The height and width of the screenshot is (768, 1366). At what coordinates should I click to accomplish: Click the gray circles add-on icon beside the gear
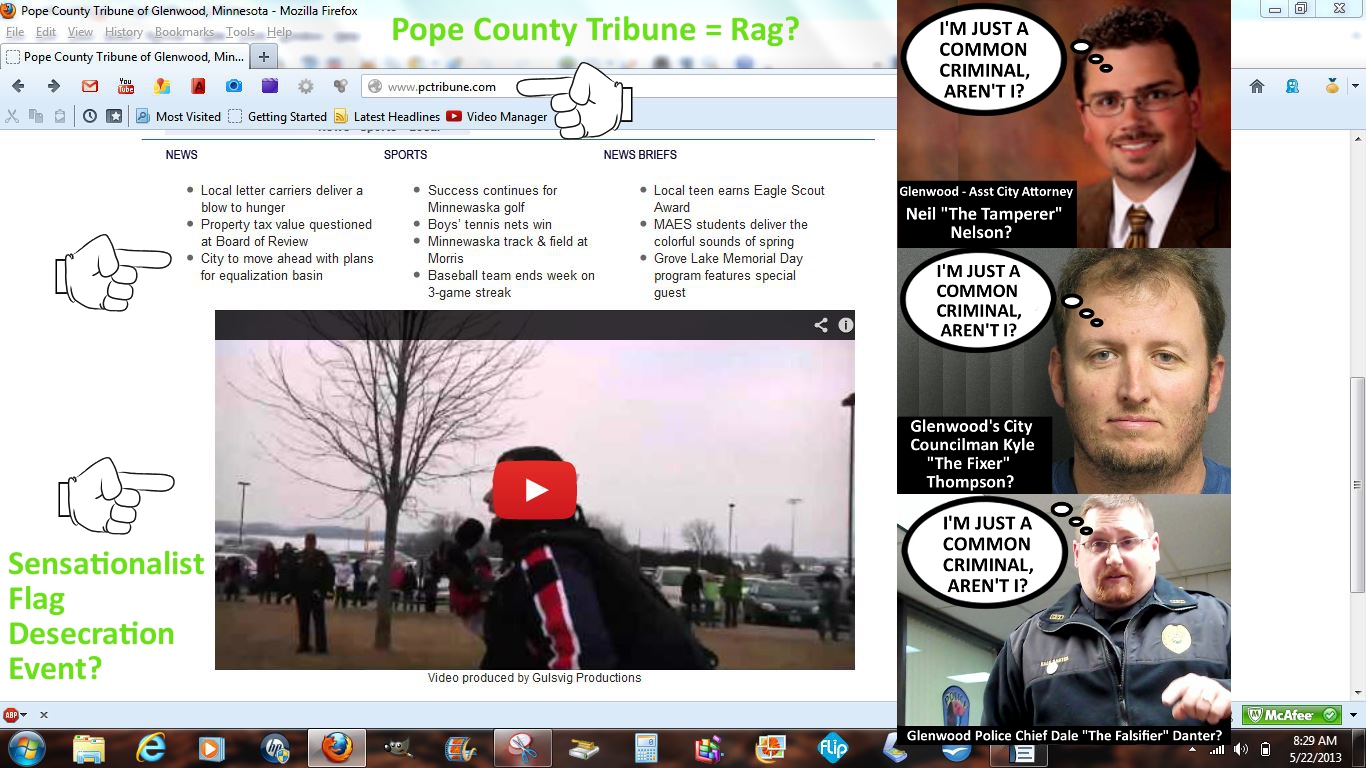coord(341,86)
